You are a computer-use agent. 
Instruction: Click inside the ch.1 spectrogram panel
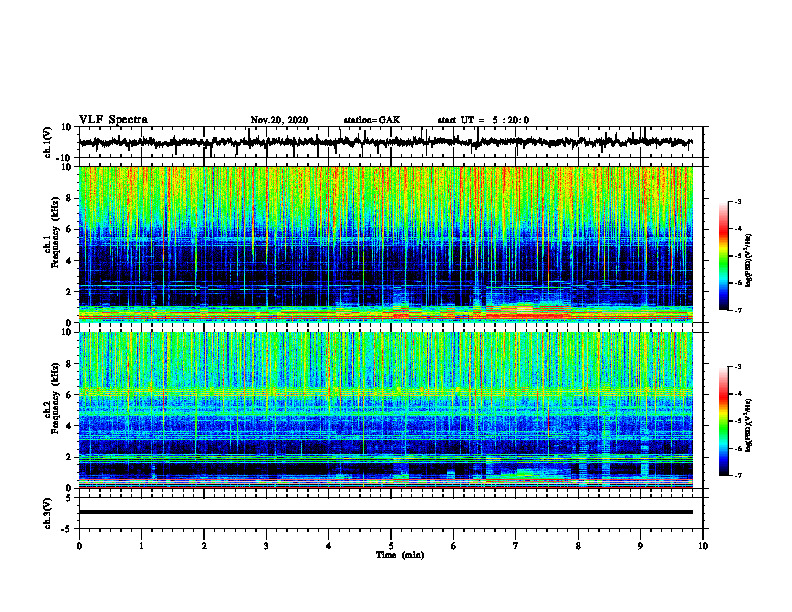point(385,244)
